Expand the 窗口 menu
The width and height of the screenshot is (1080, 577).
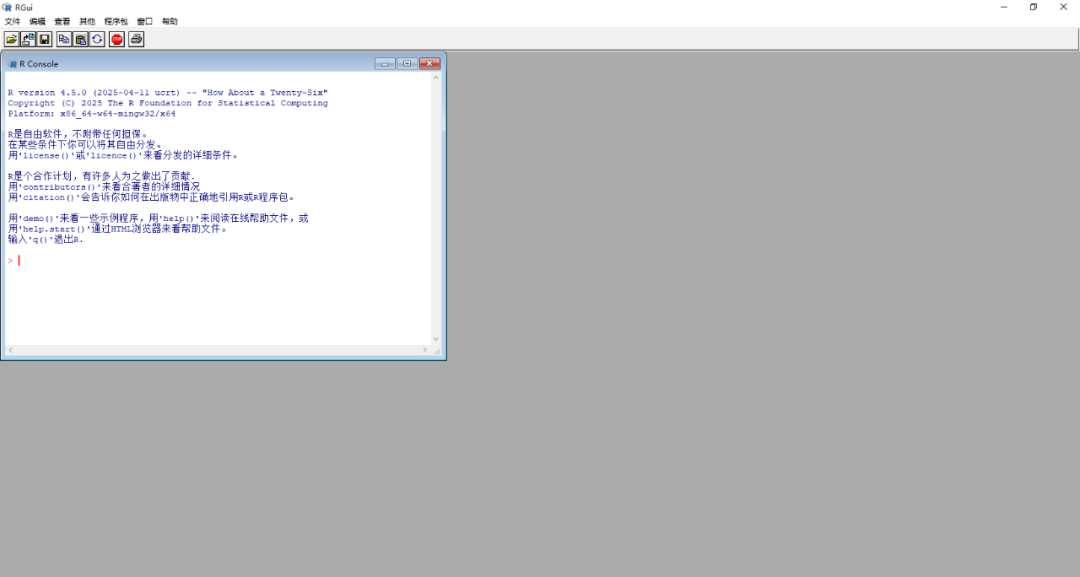tap(145, 21)
